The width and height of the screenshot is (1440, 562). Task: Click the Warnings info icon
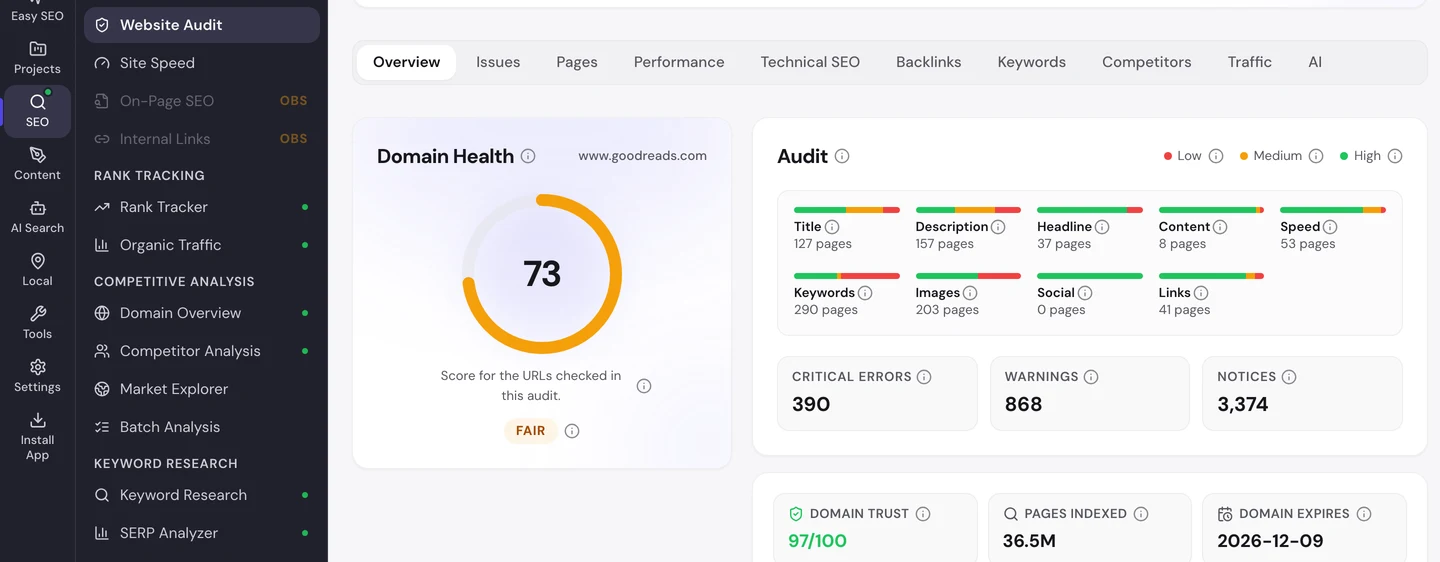point(1091,377)
